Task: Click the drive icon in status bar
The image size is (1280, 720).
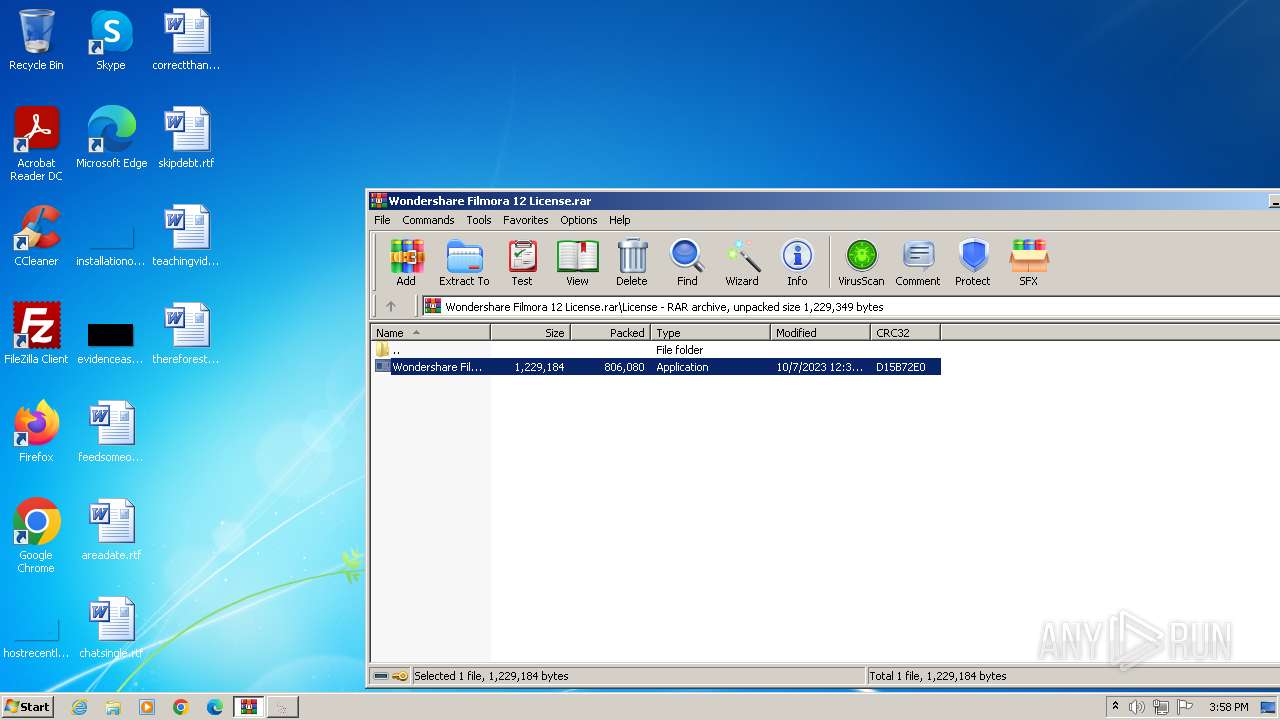Action: pos(381,676)
